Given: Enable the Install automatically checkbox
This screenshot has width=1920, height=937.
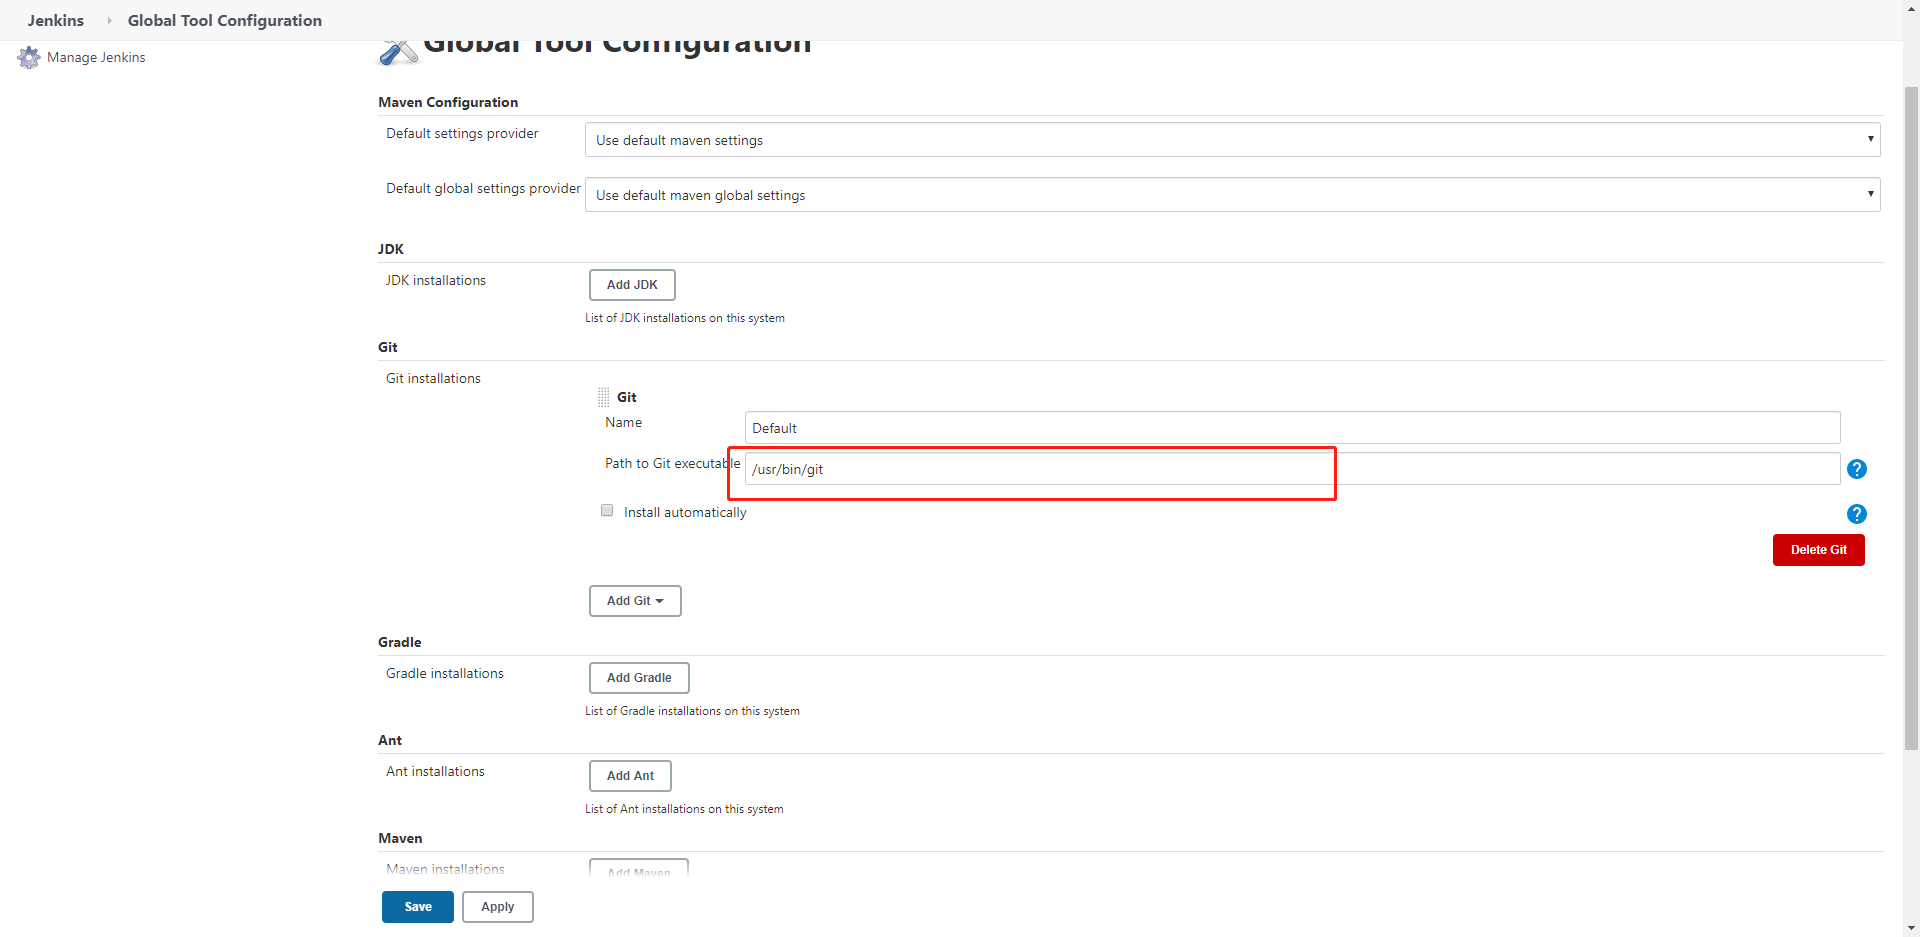Looking at the screenshot, I should click(x=607, y=510).
